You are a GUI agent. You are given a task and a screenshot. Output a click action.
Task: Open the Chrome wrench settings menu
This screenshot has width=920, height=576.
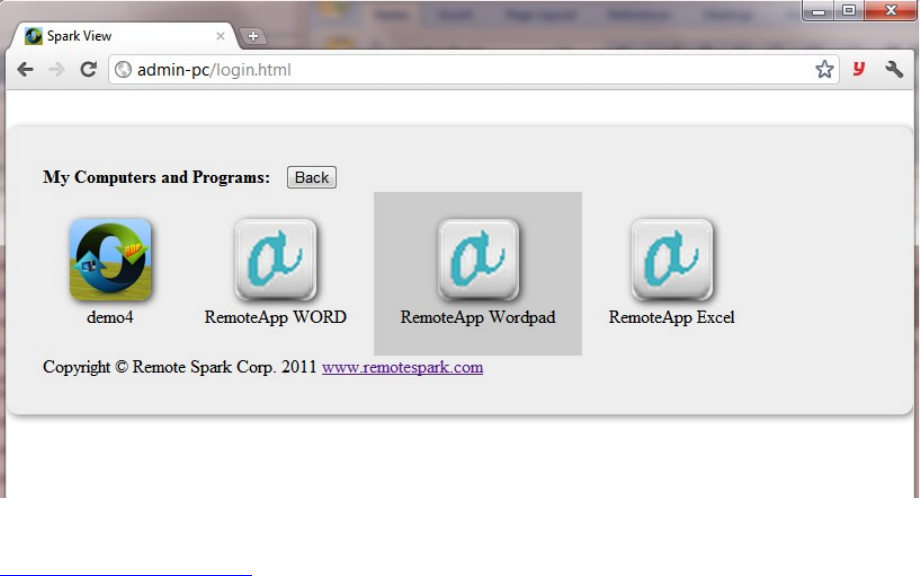[x=894, y=69]
